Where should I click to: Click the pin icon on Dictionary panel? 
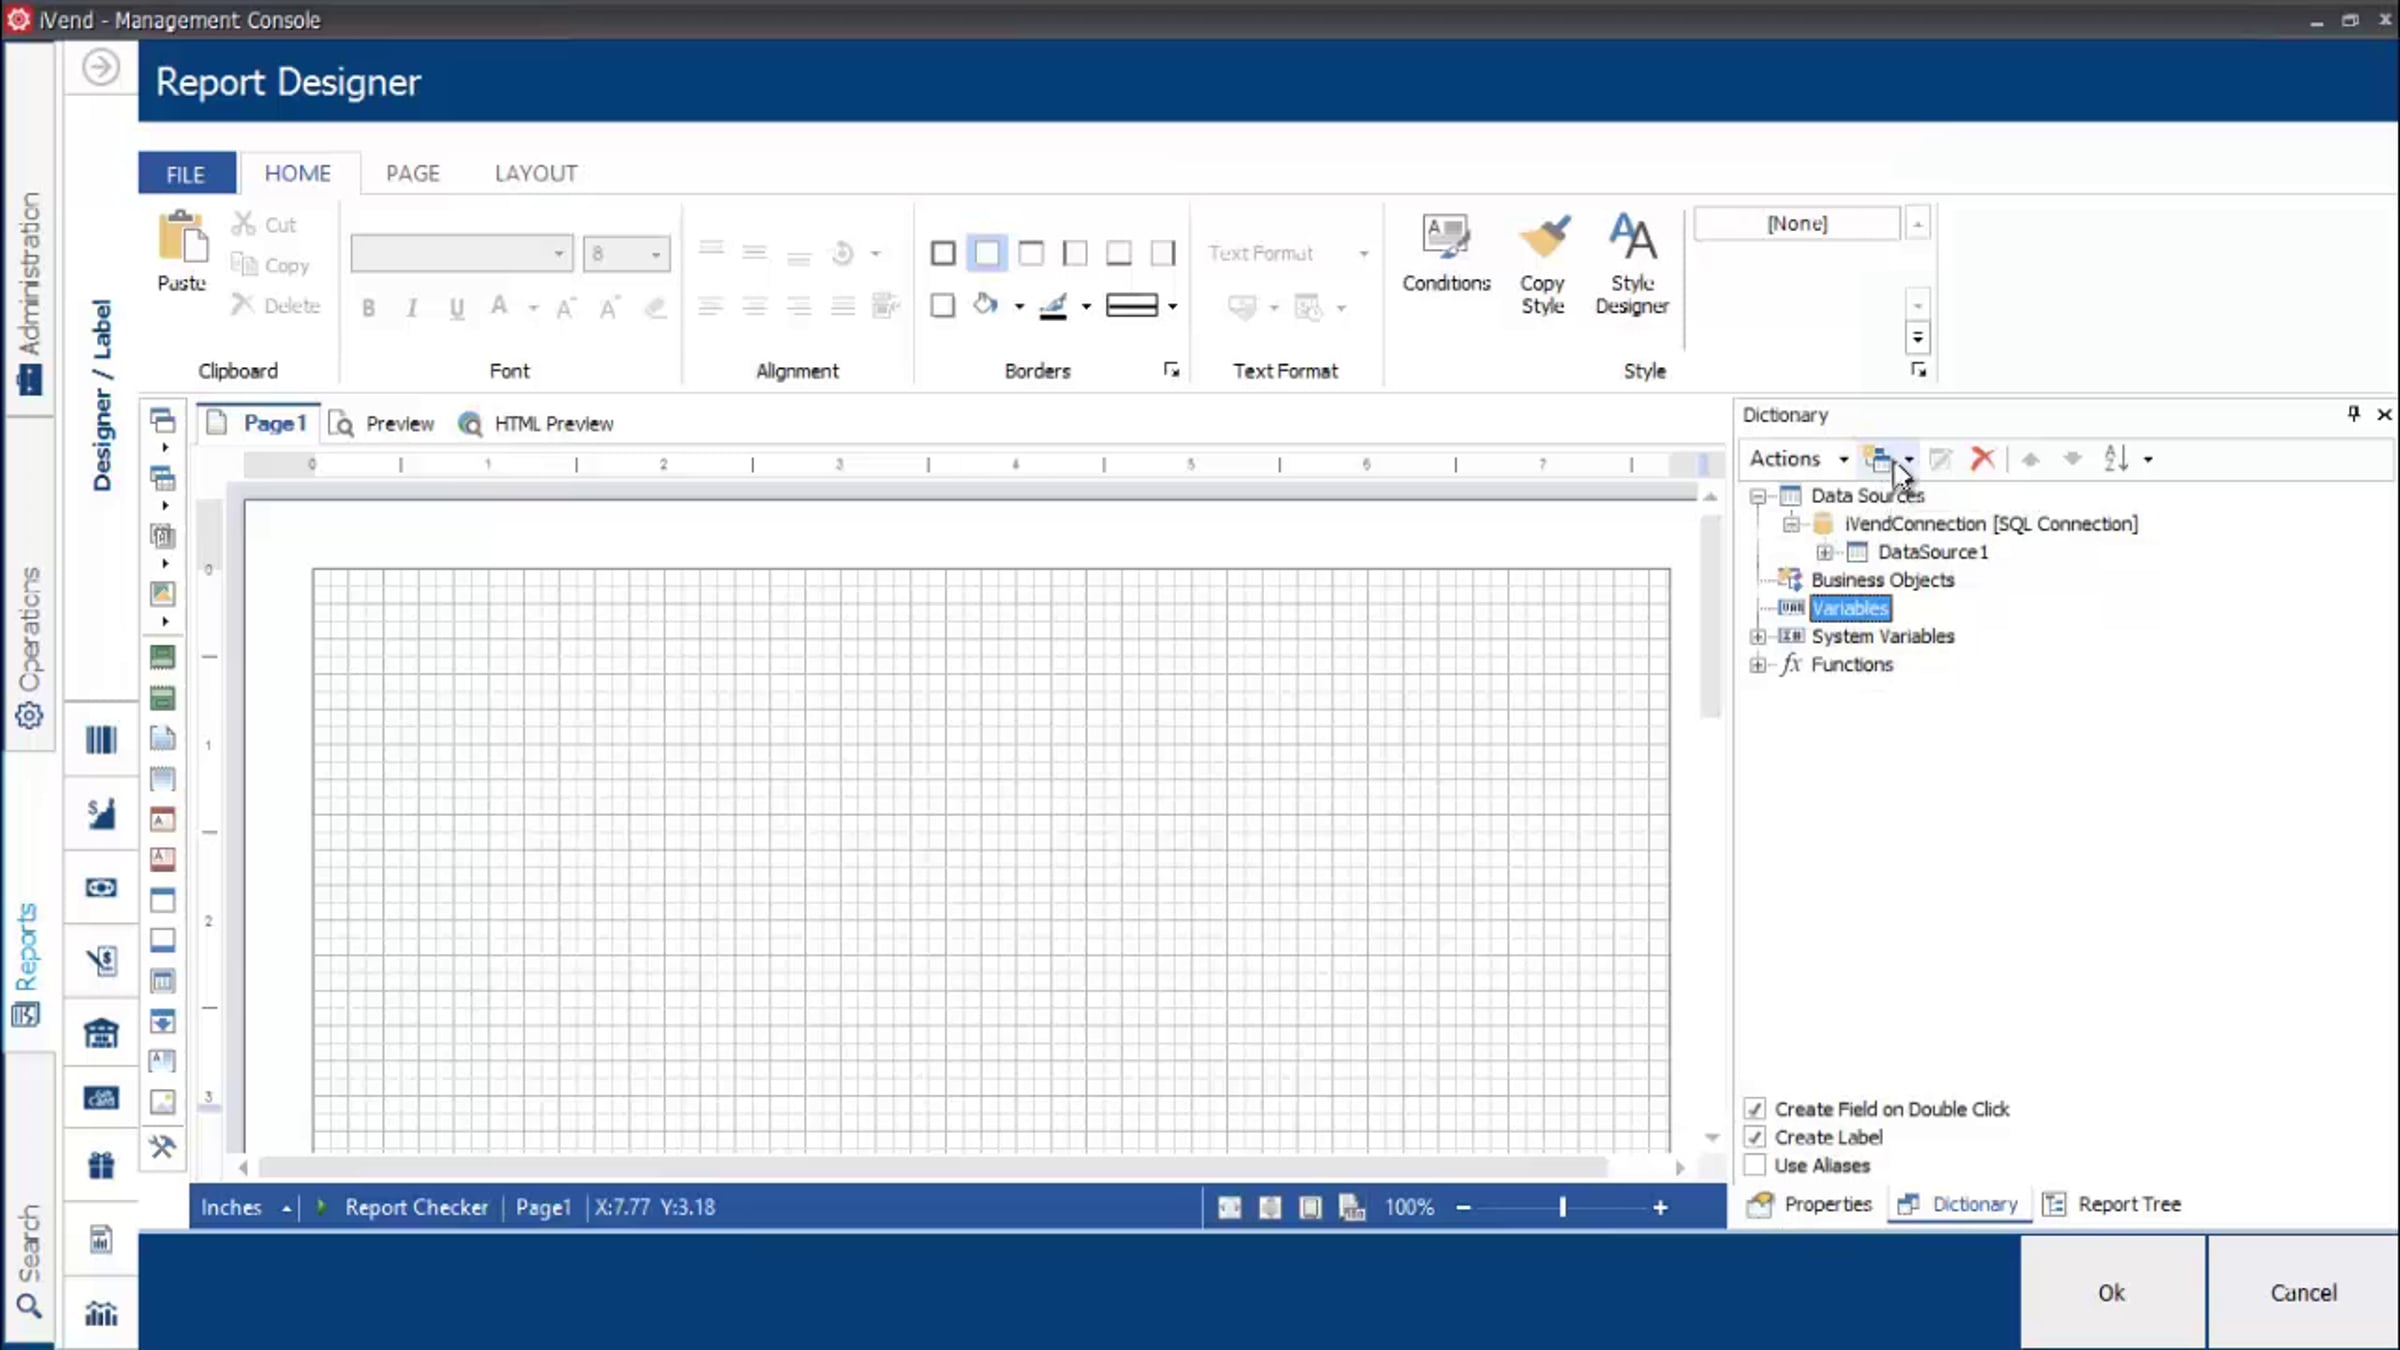point(2353,414)
